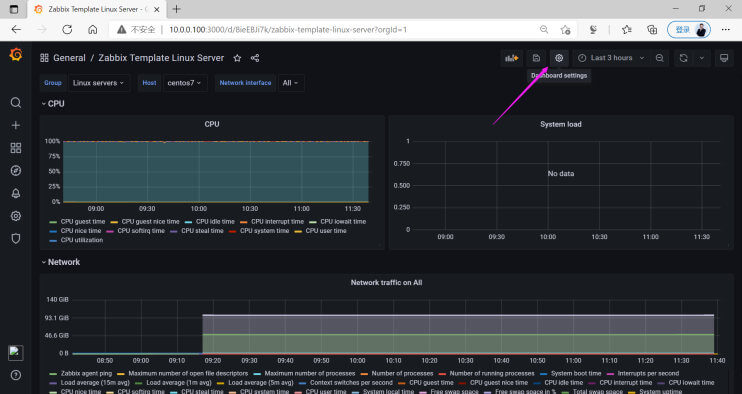This screenshot has height=394, width=742.
Task: Focus the browser address bar URL
Action: coord(288,29)
